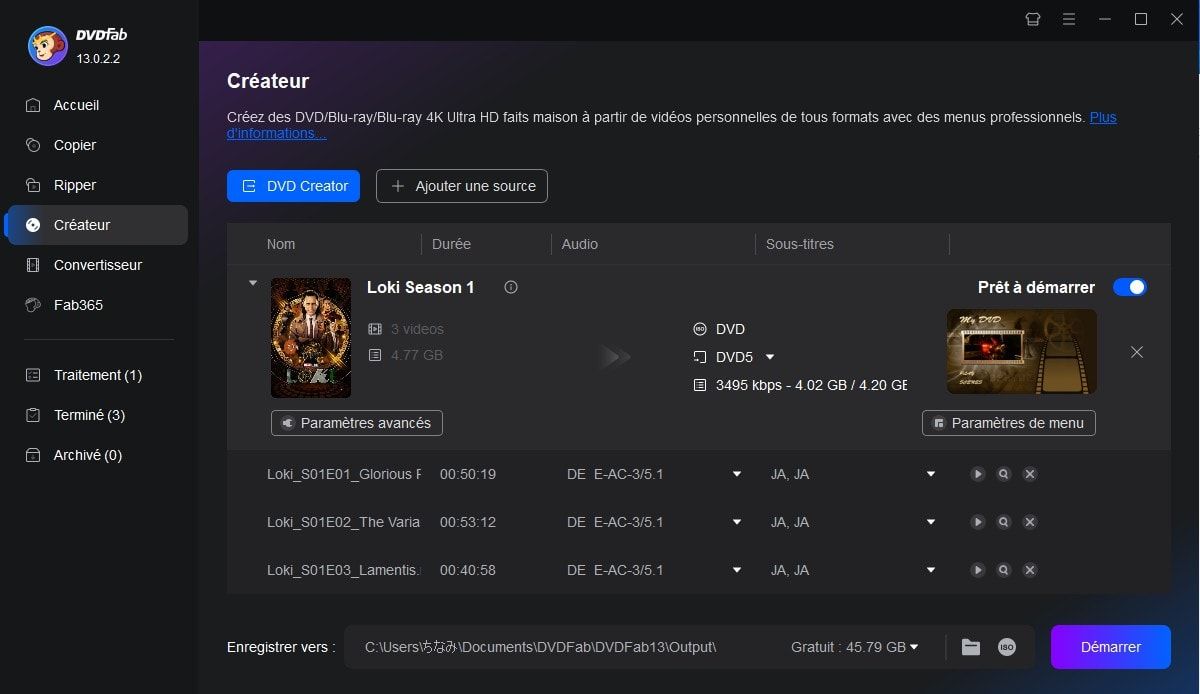Open Paramètres avancés

357,423
